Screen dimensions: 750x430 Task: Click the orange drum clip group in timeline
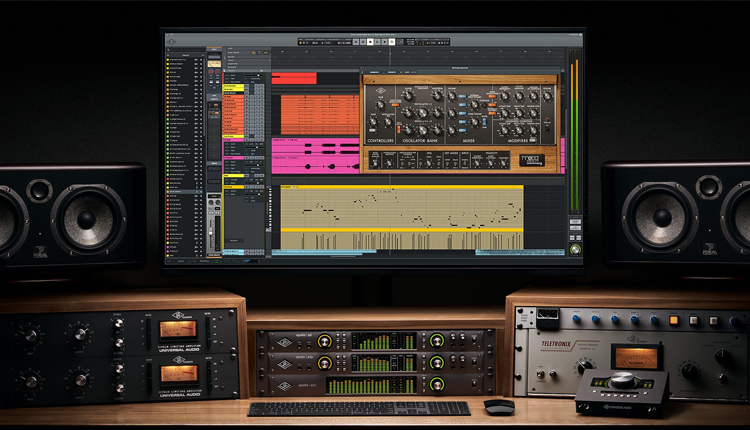coord(320,115)
